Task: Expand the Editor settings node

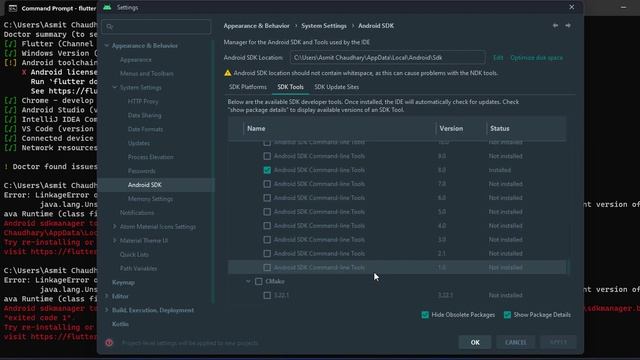Action: coord(107,296)
